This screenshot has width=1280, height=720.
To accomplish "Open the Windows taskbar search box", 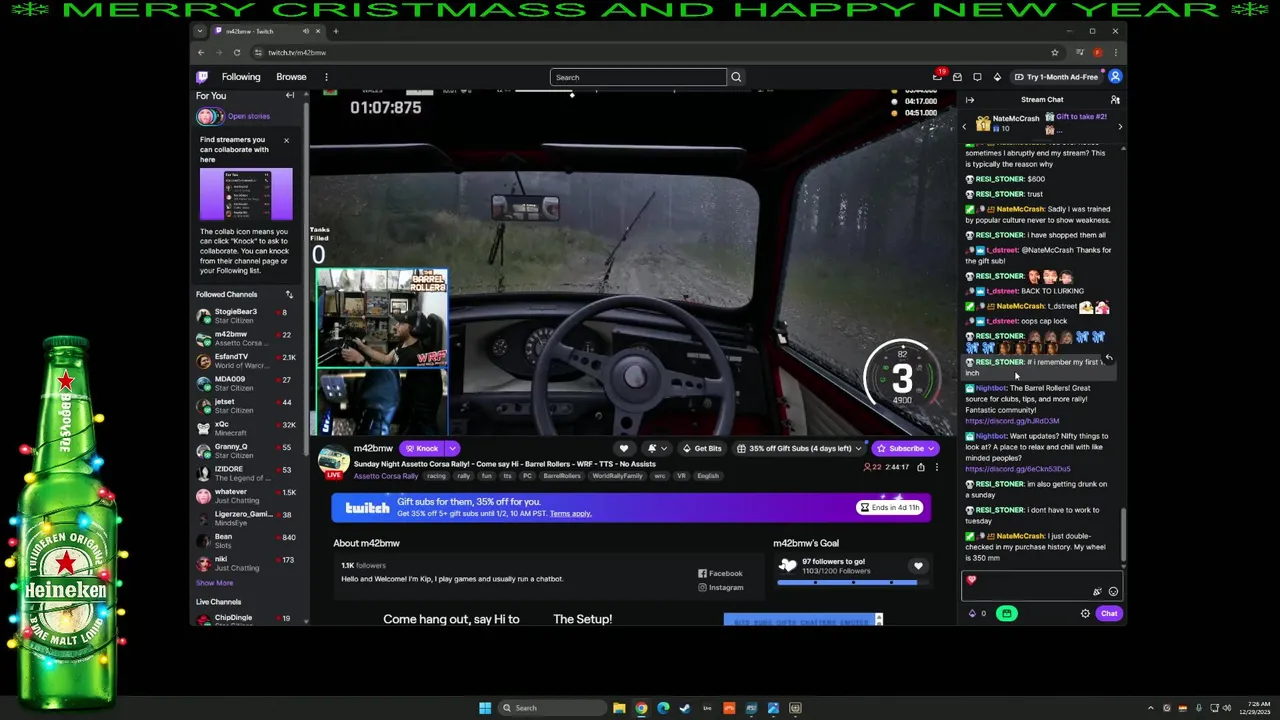I will [551, 708].
